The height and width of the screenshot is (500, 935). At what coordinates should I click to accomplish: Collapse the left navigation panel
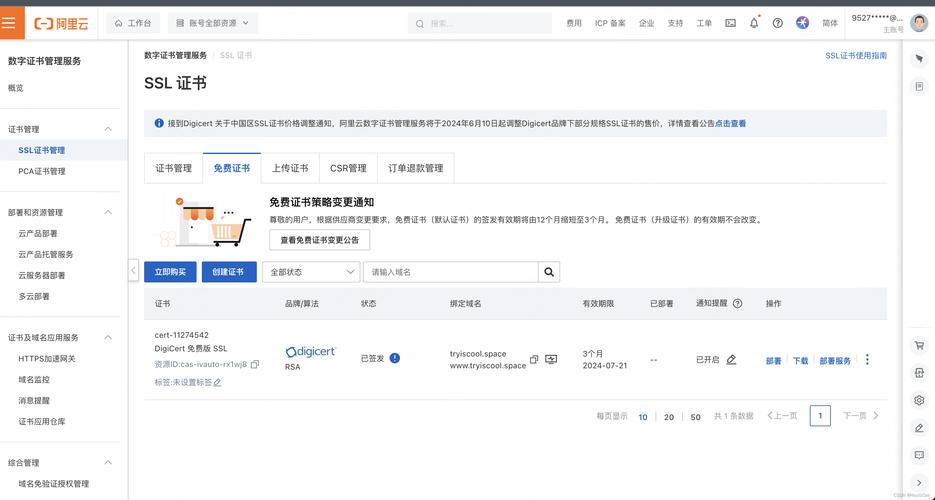pos(134,270)
